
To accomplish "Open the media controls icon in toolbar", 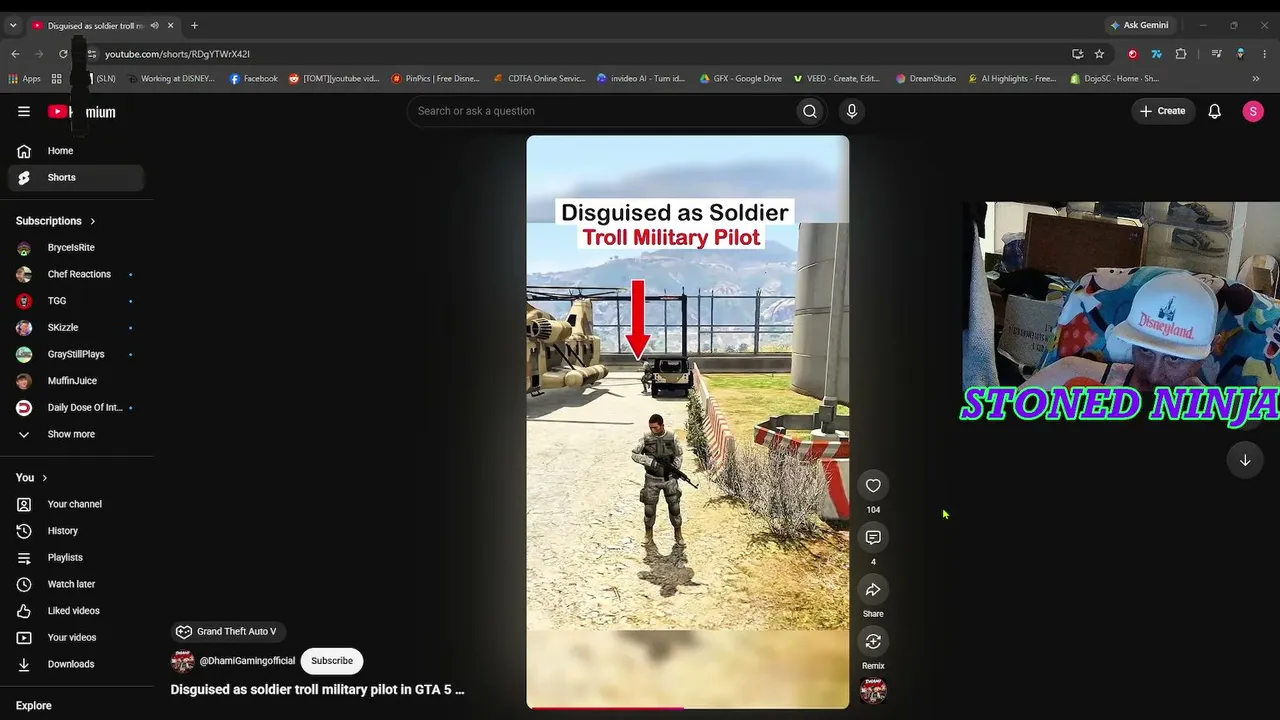I will (1216, 54).
